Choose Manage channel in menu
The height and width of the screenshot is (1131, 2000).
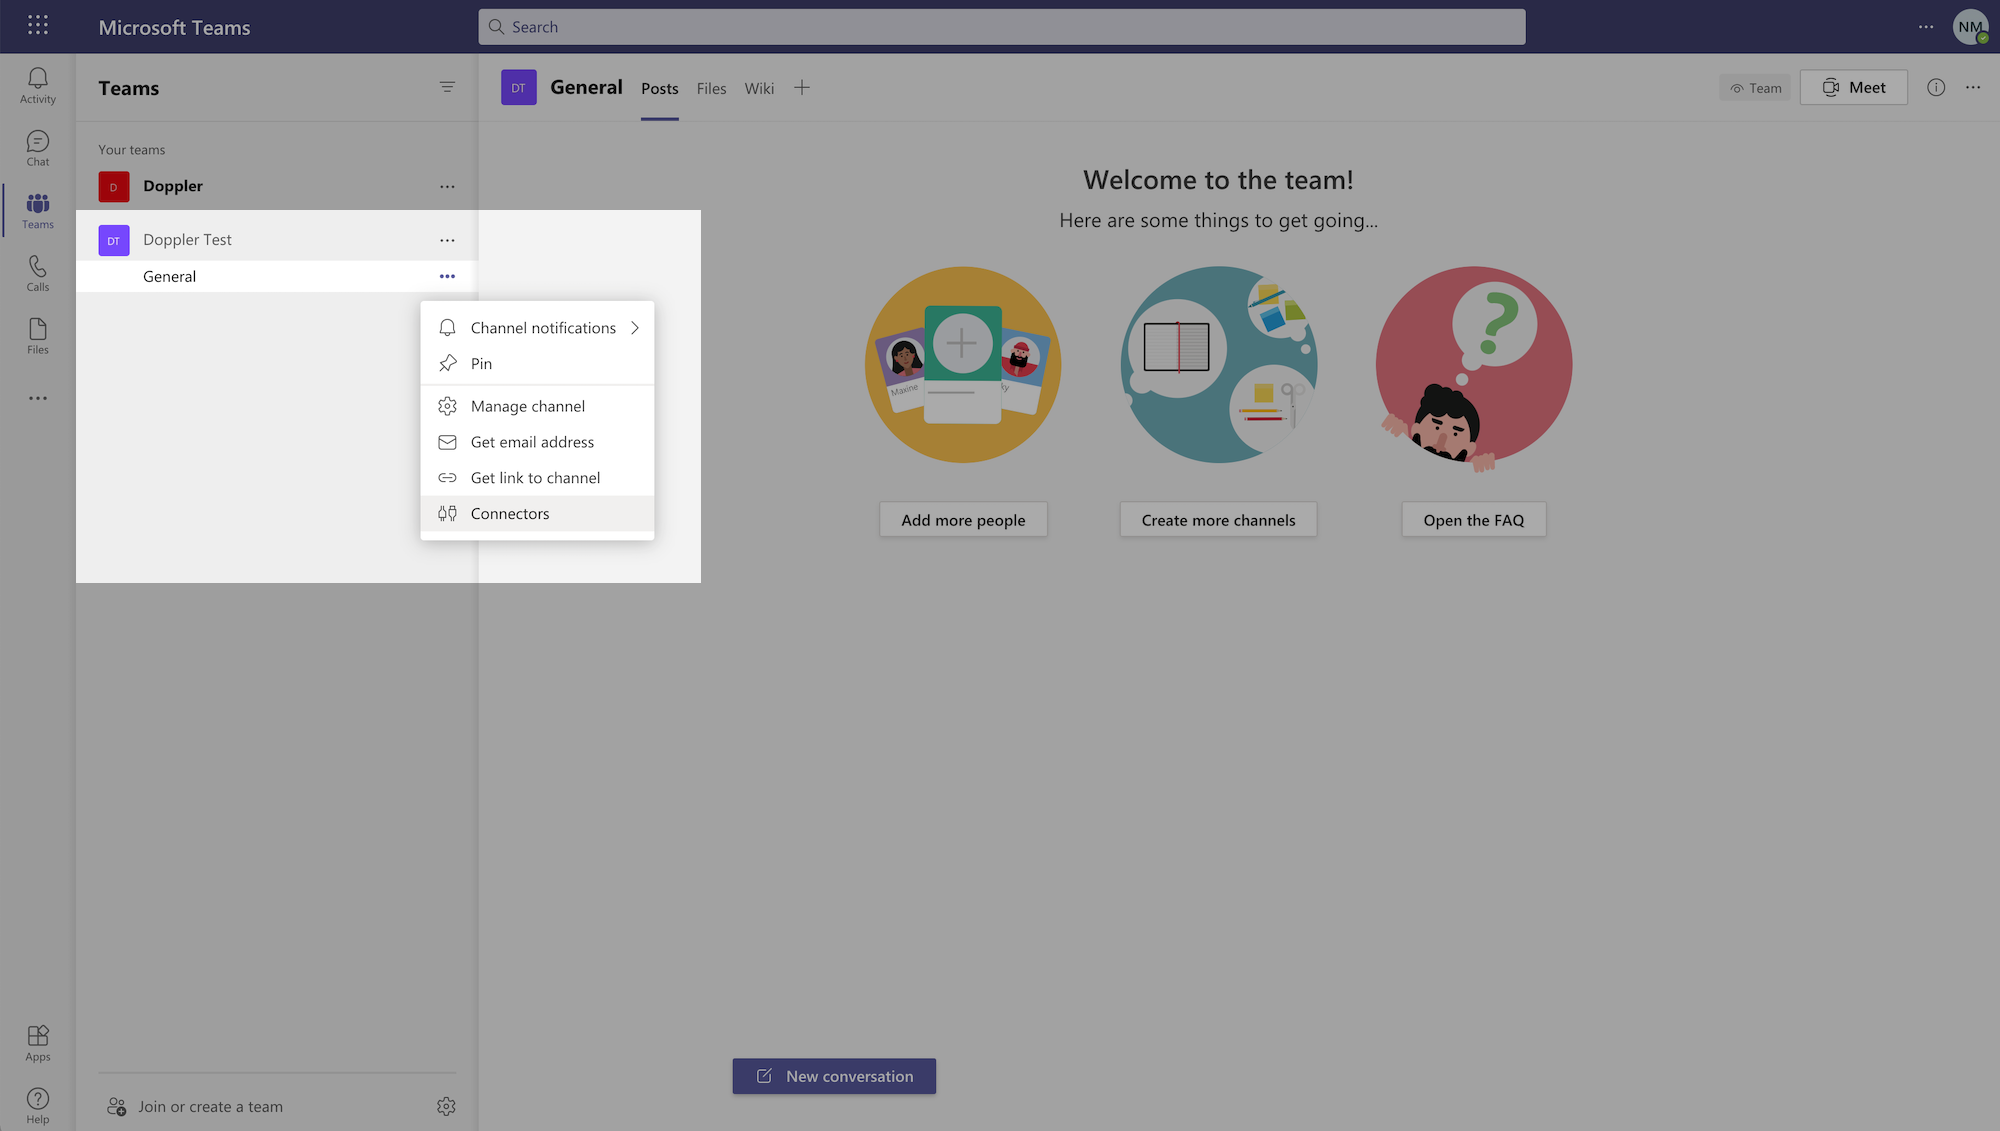528,406
